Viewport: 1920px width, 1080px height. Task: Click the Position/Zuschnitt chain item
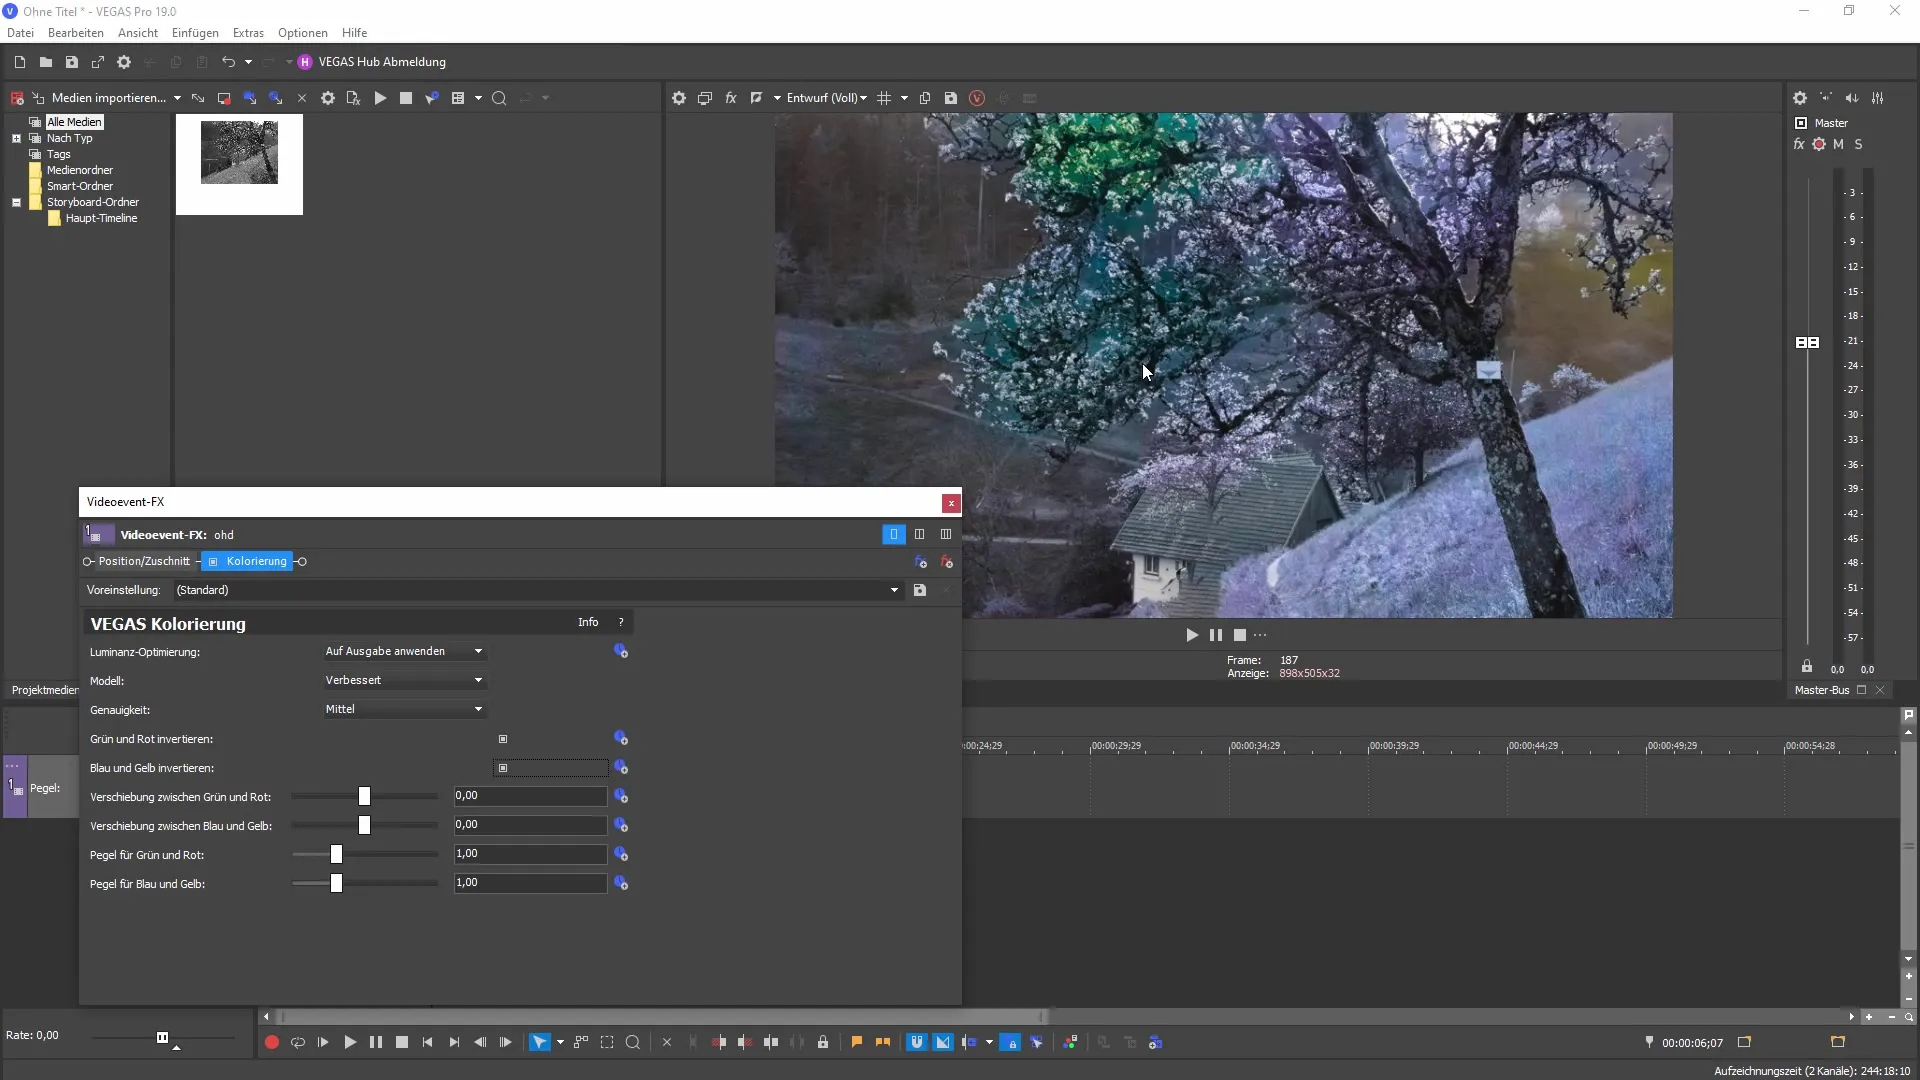(144, 562)
